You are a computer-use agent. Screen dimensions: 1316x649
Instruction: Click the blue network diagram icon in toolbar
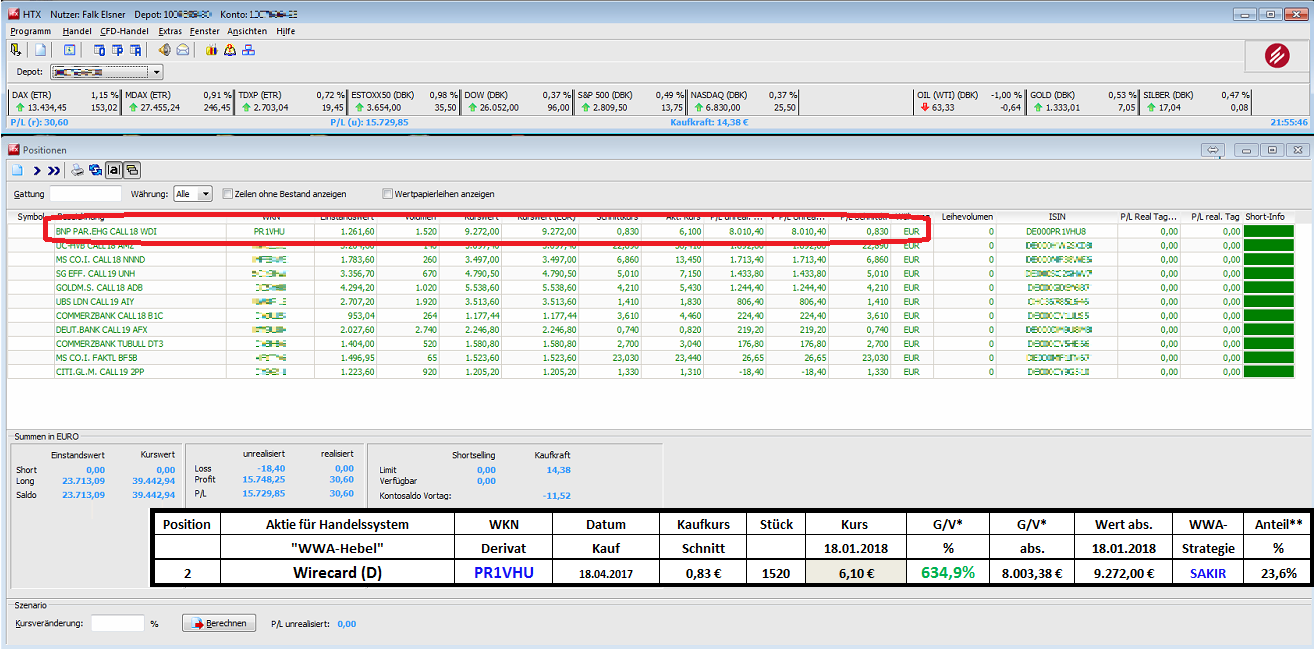[x=248, y=49]
